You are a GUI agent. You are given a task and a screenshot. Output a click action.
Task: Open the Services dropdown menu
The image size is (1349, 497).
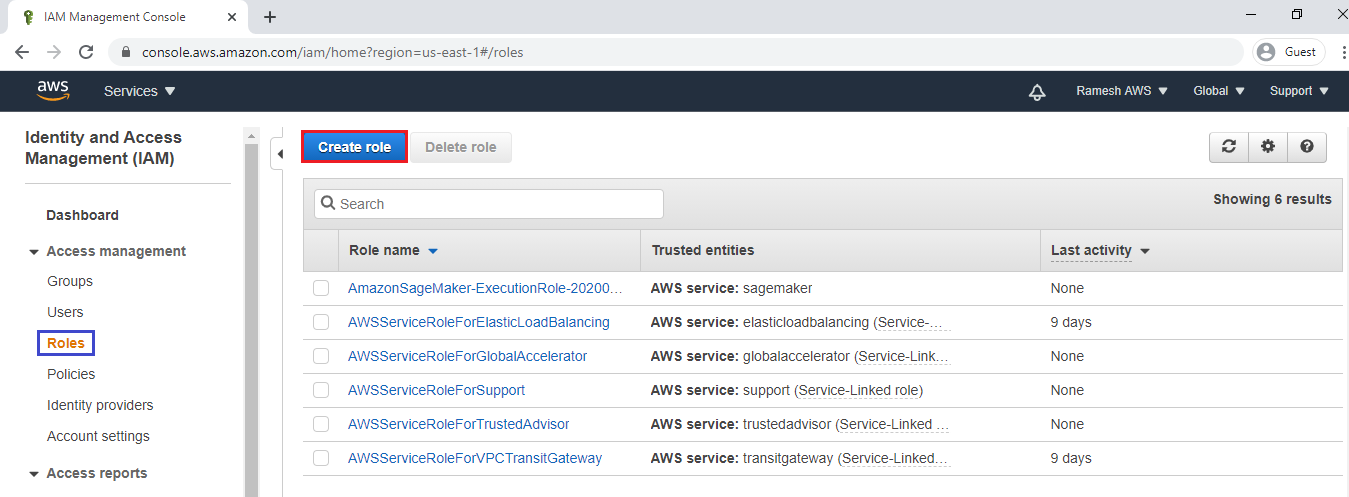coord(140,91)
